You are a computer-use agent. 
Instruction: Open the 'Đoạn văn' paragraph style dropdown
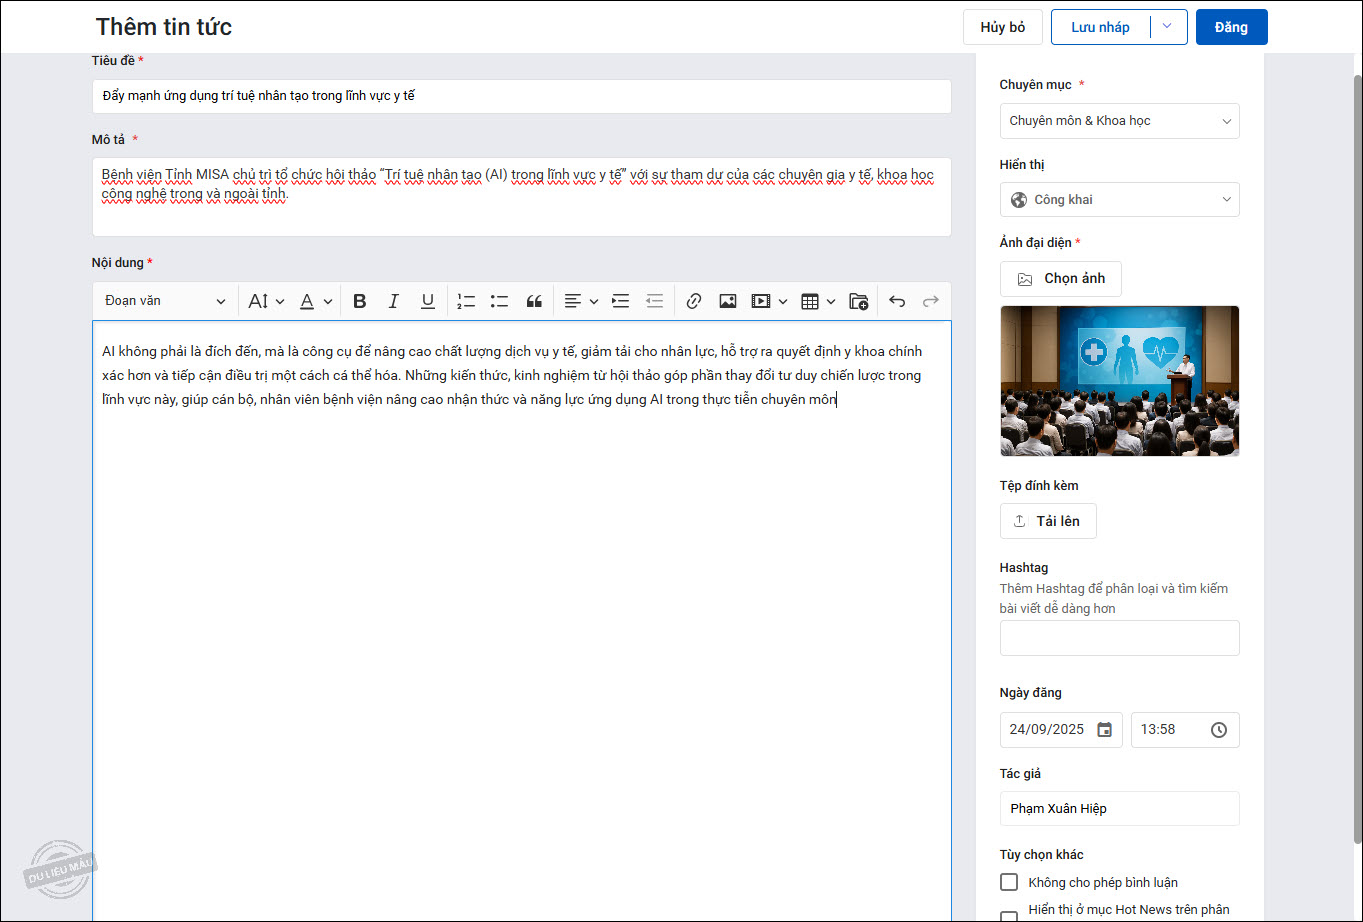pyautogui.click(x=165, y=301)
